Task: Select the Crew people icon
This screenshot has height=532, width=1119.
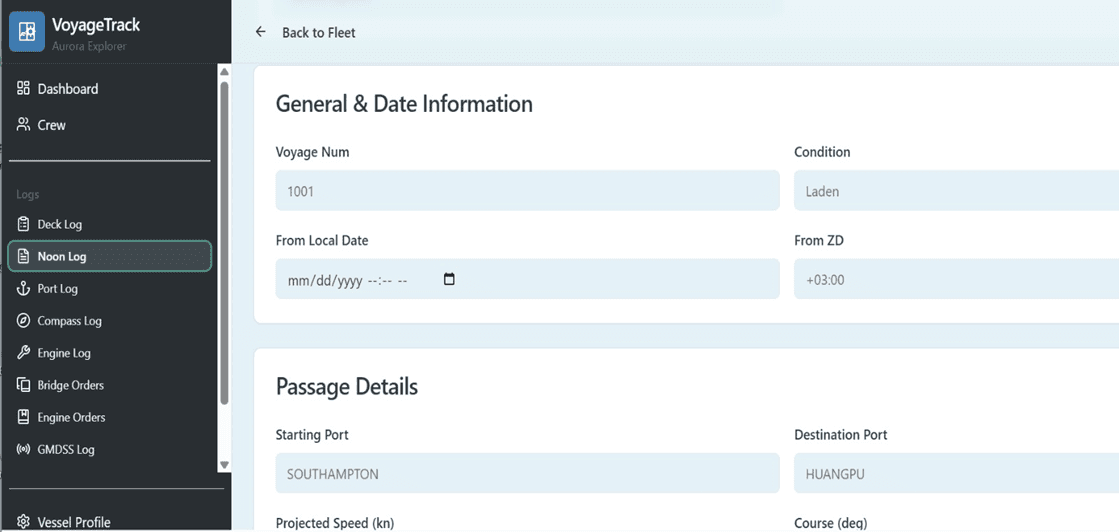Action: pos(23,125)
